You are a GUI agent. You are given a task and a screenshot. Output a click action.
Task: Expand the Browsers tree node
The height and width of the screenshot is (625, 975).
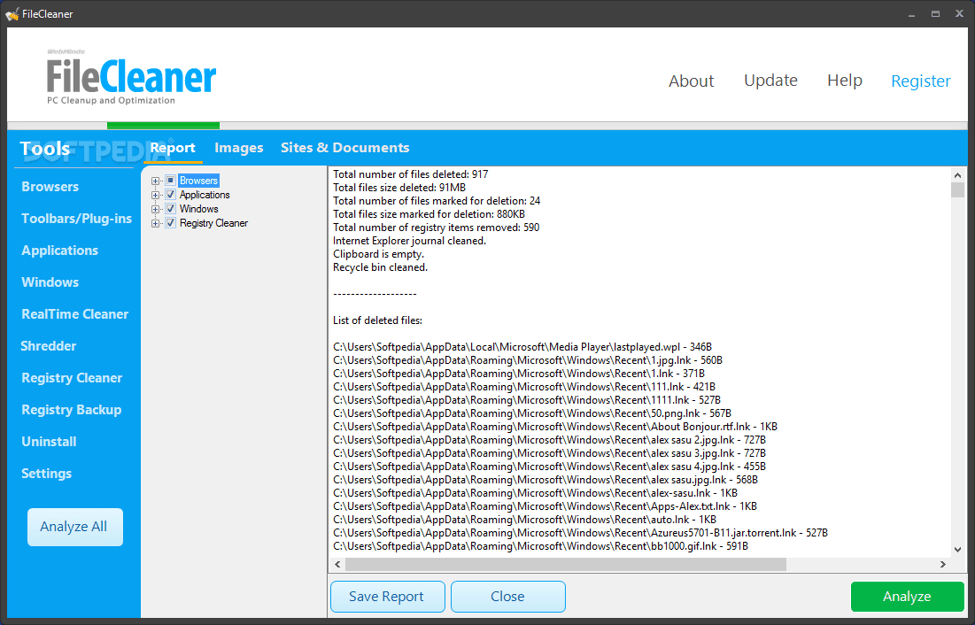[x=155, y=180]
